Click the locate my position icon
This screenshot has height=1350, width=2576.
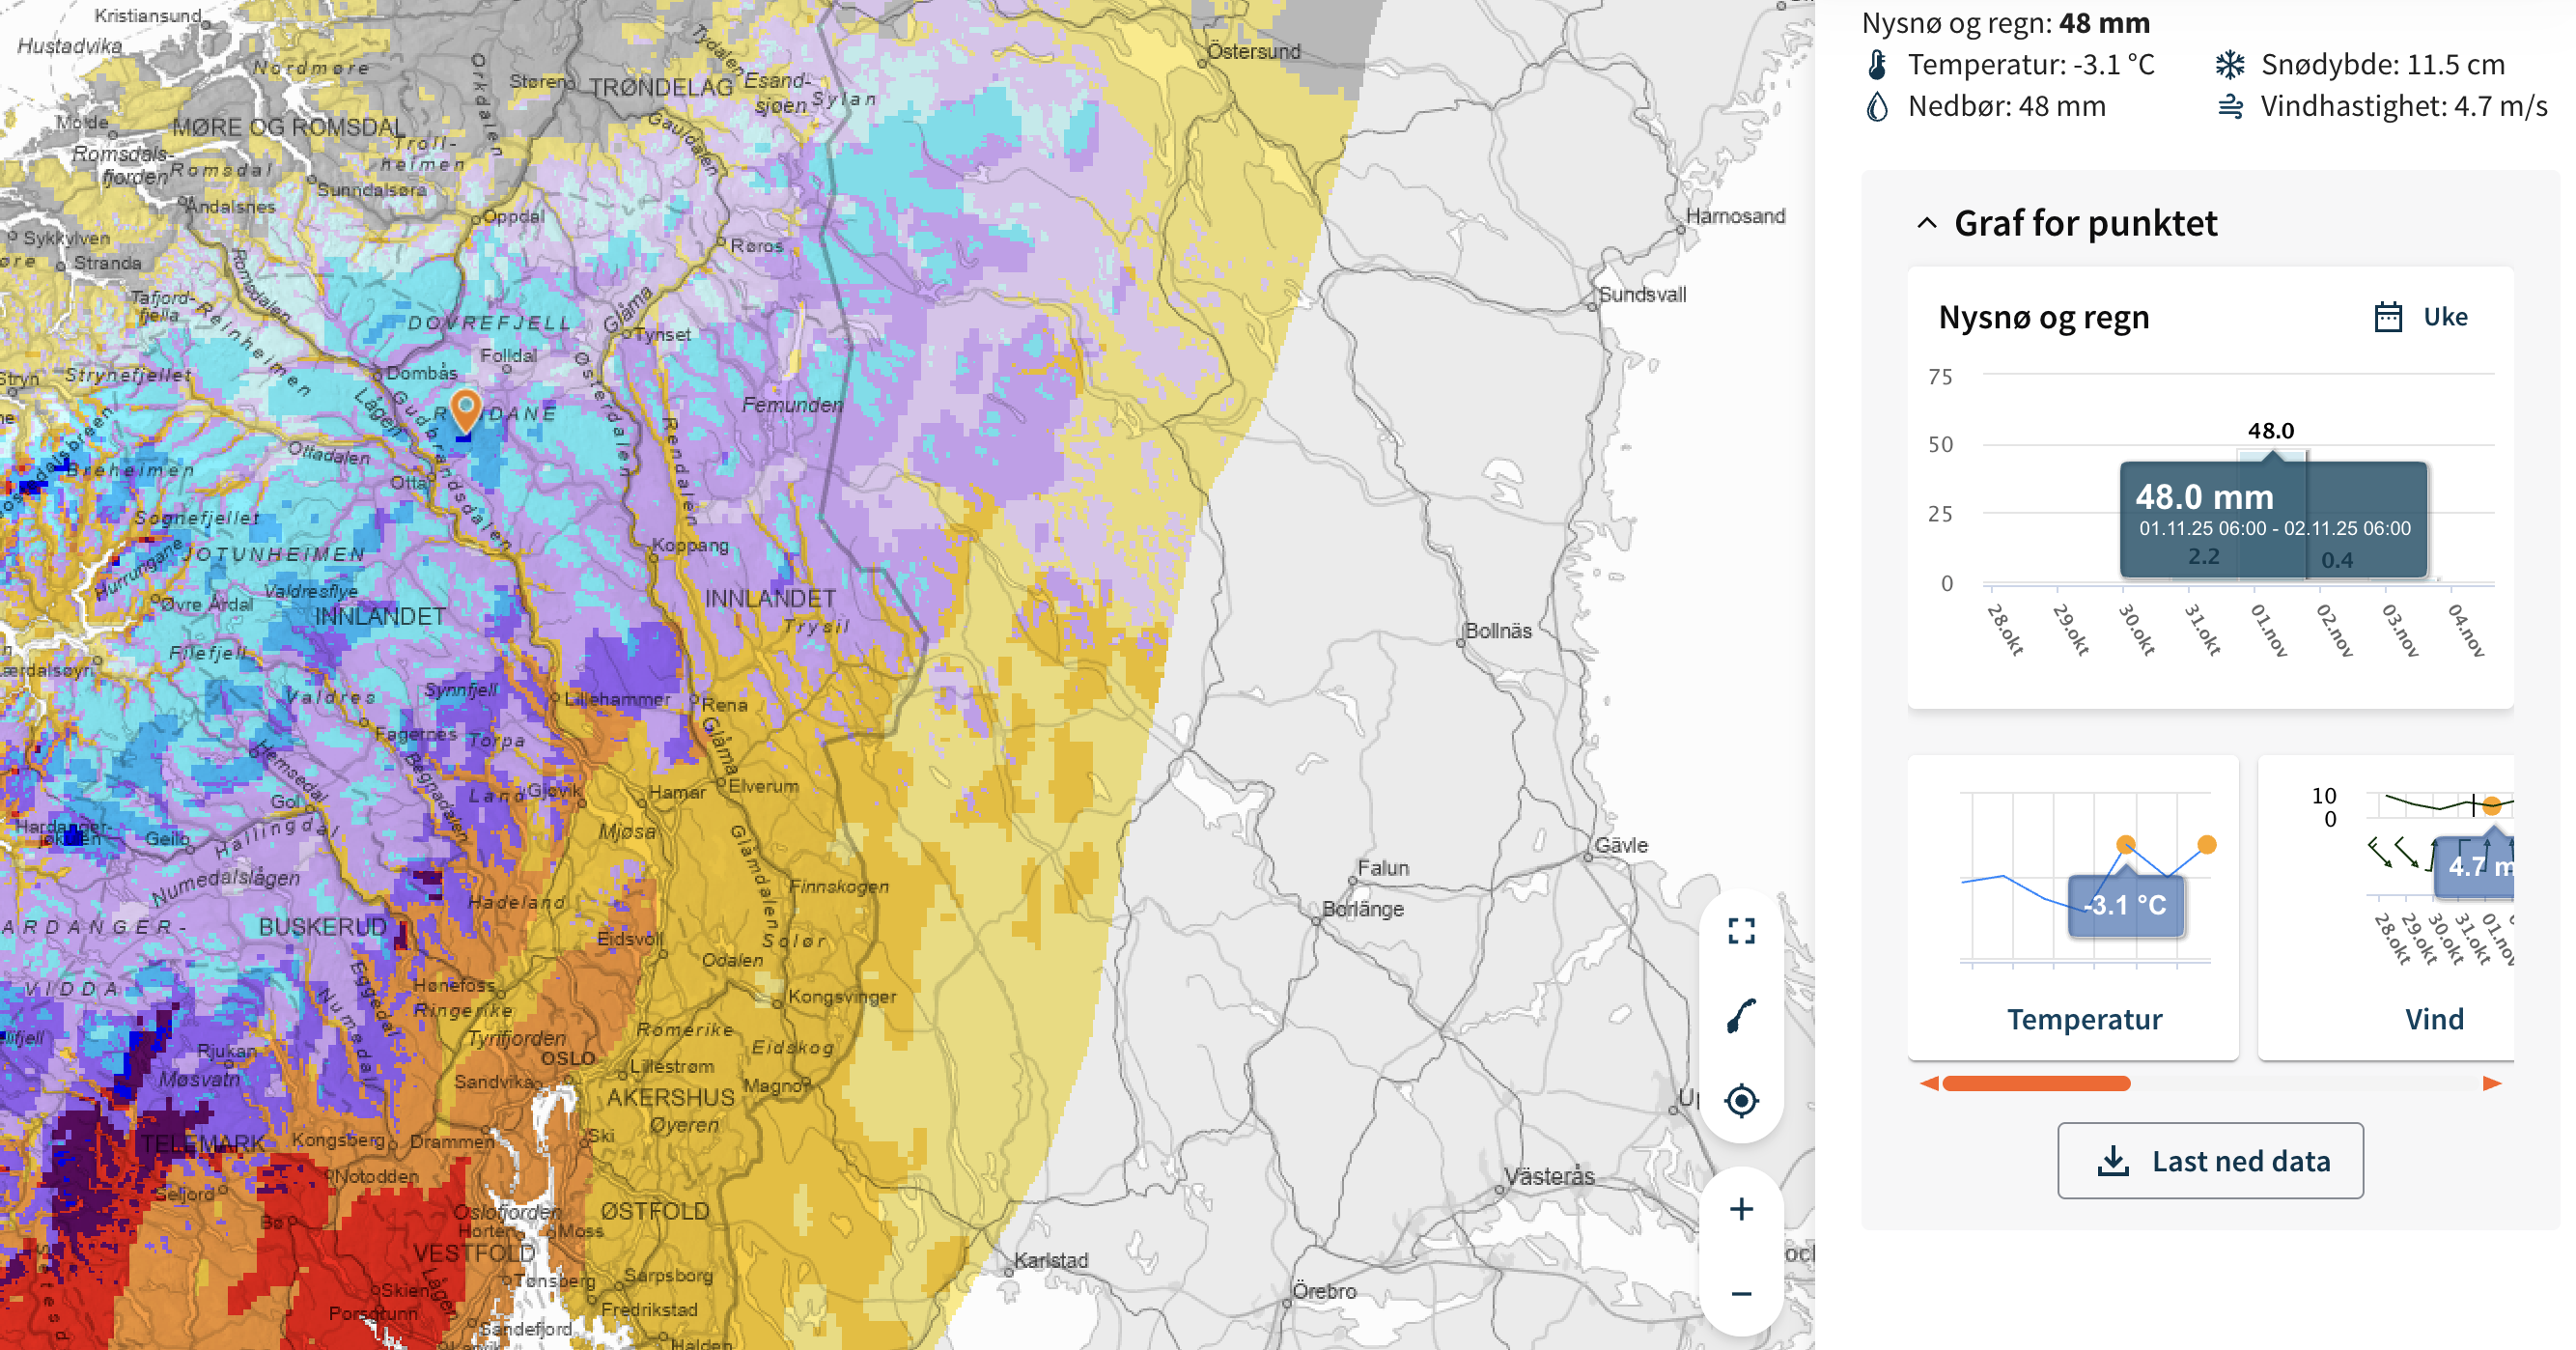[x=1741, y=1100]
